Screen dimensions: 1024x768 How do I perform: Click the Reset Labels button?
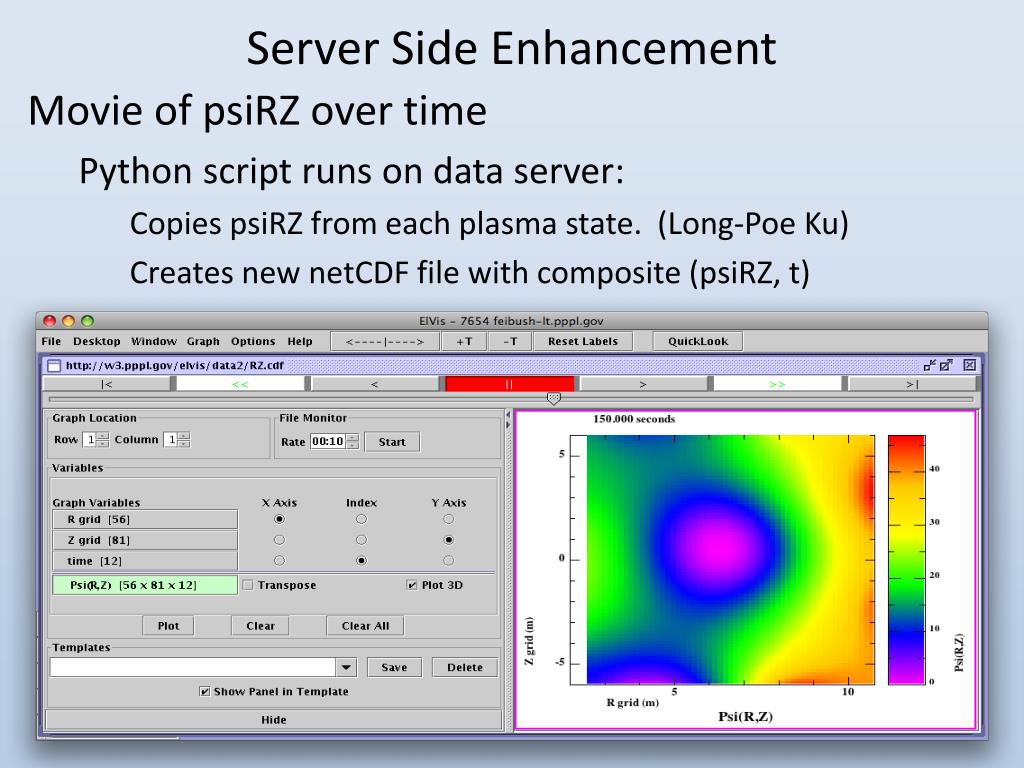pyautogui.click(x=583, y=341)
